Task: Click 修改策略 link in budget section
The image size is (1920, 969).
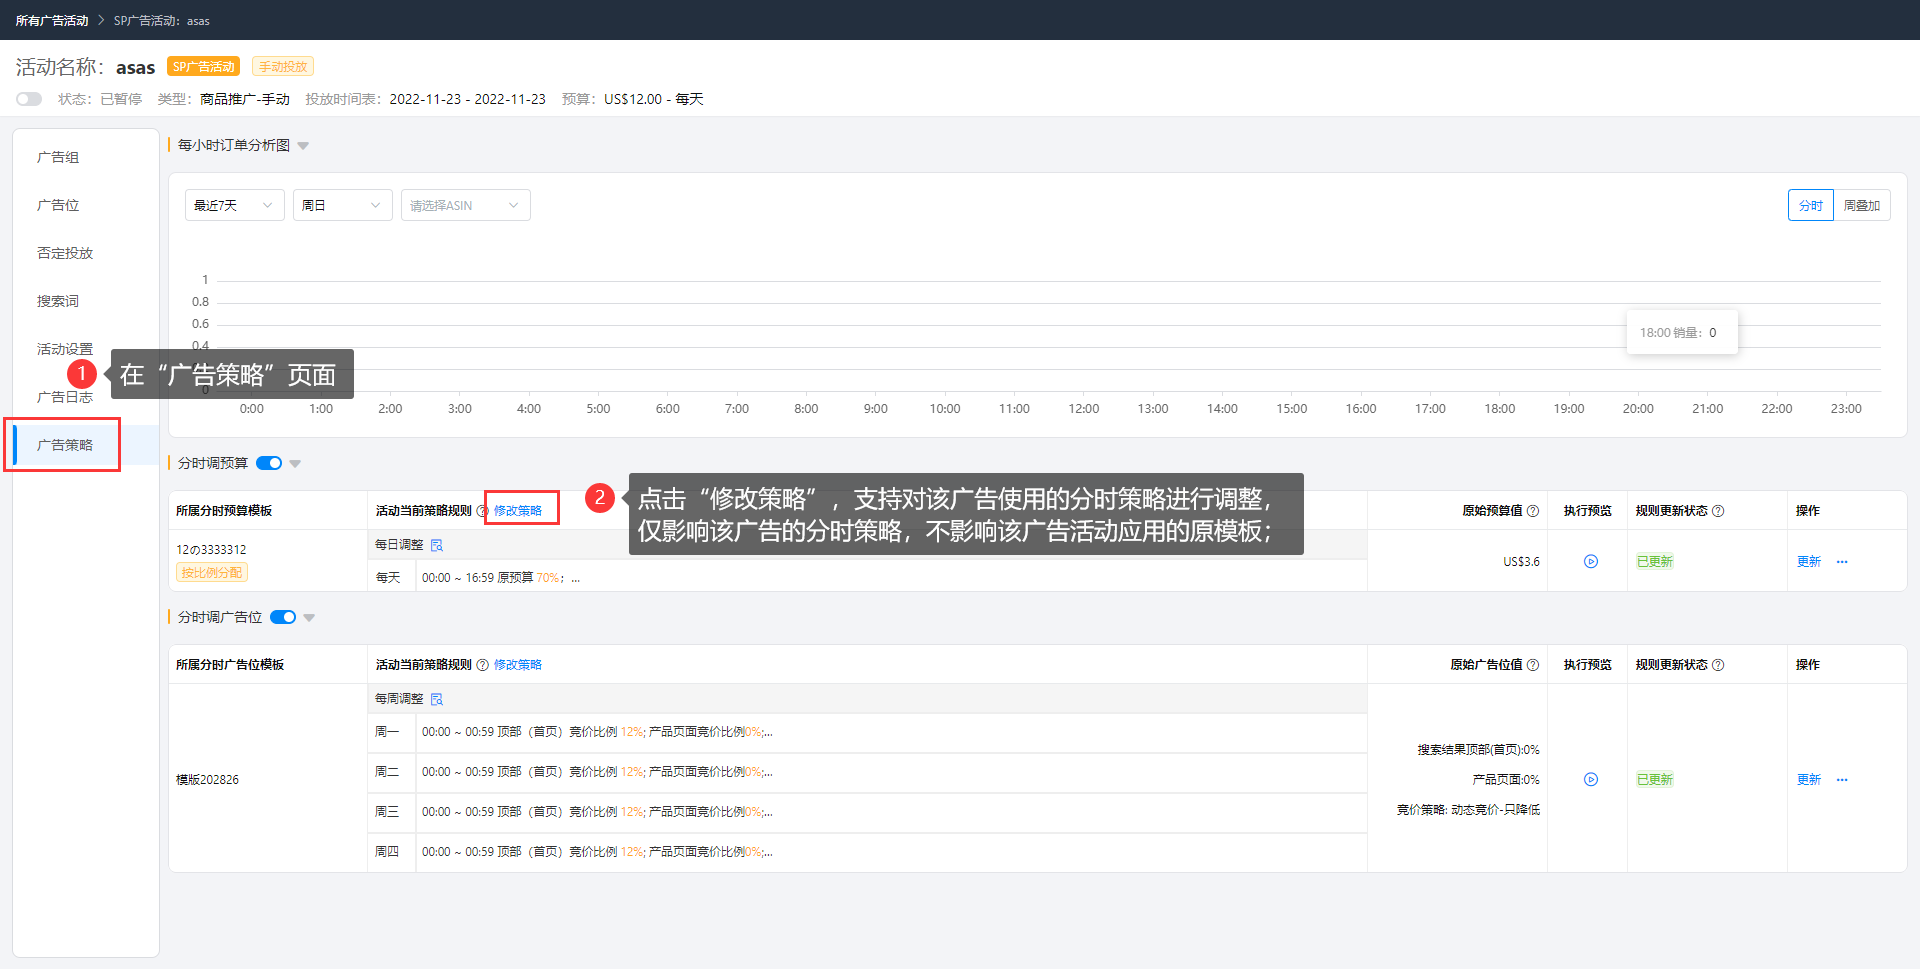Action: [518, 511]
